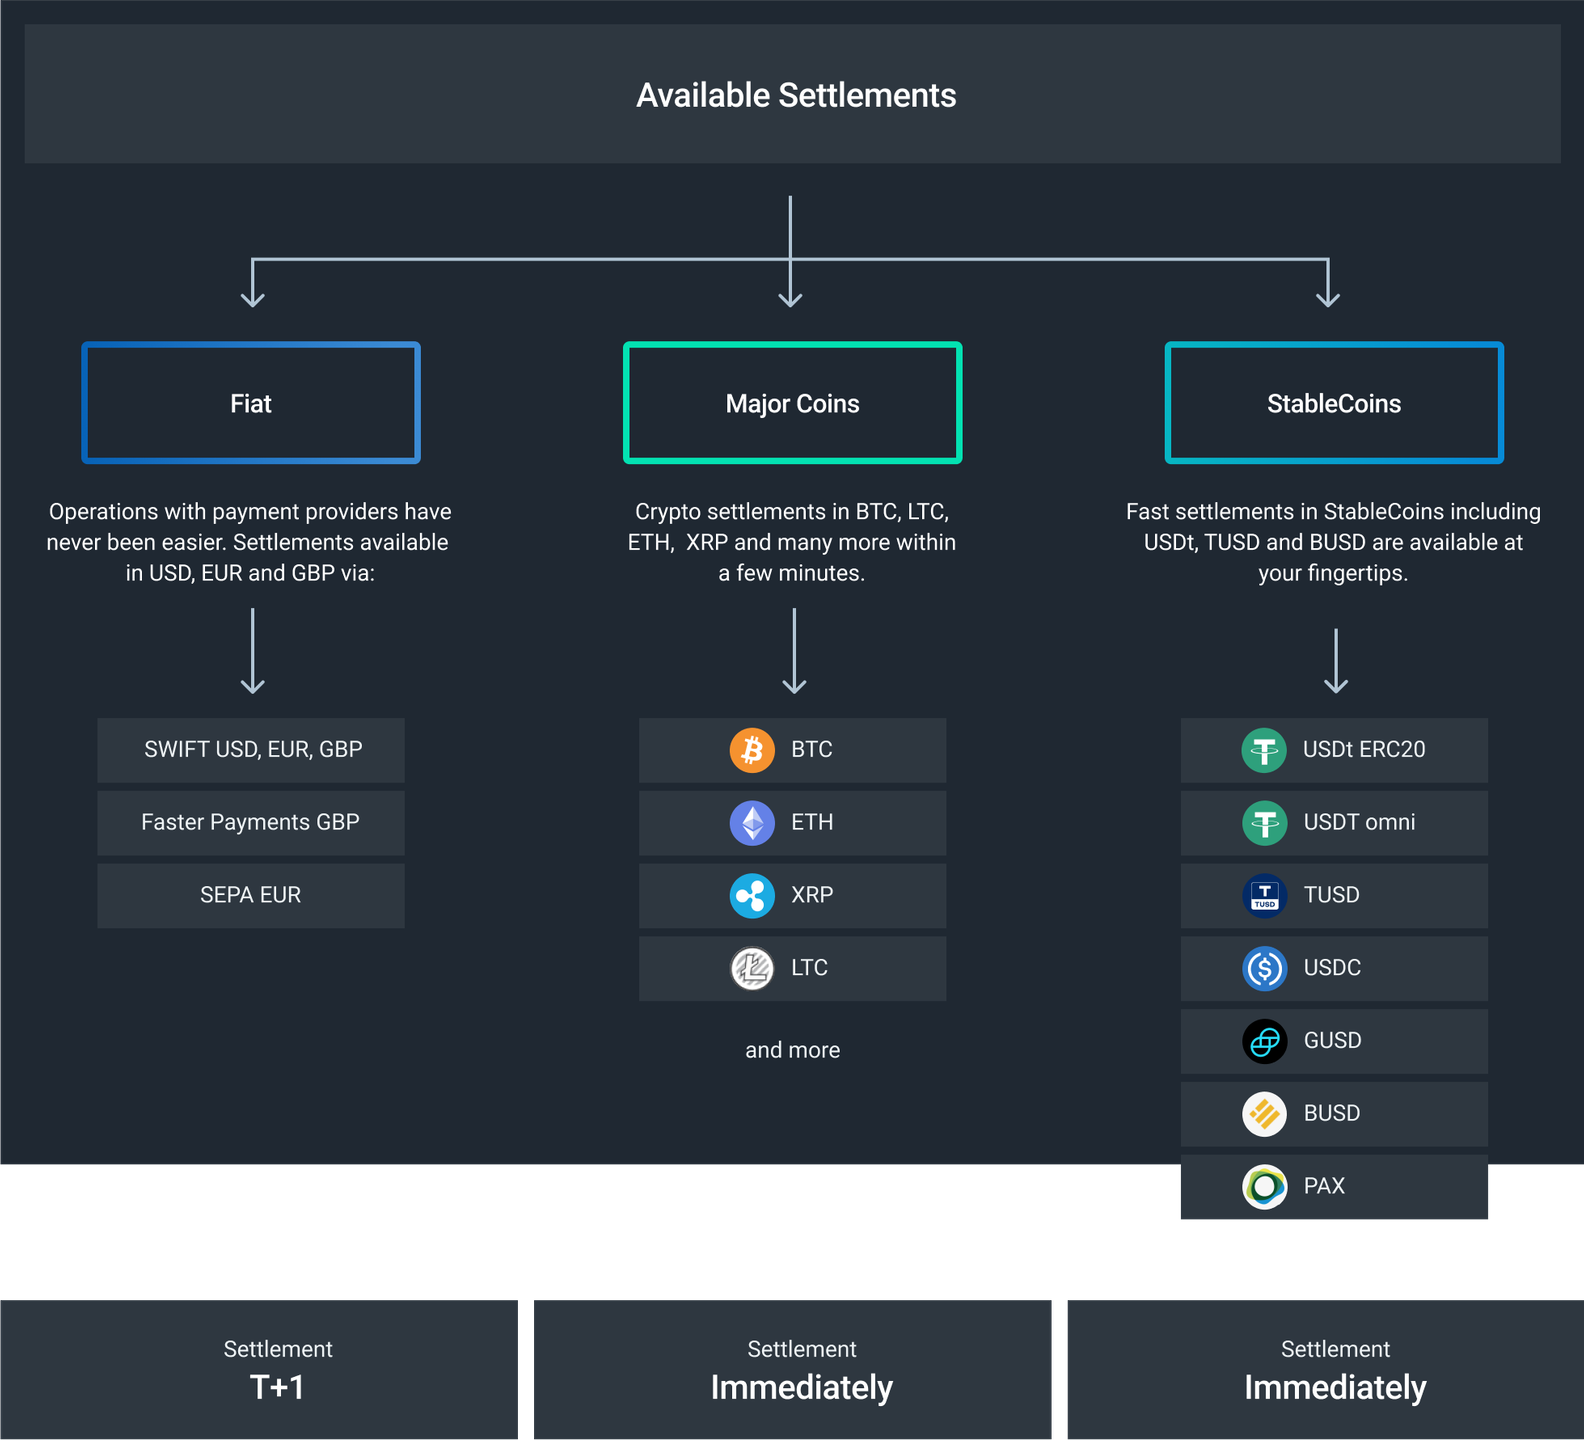Choose Faster Payments GBP option
This screenshot has height=1440, width=1584.
tap(251, 823)
